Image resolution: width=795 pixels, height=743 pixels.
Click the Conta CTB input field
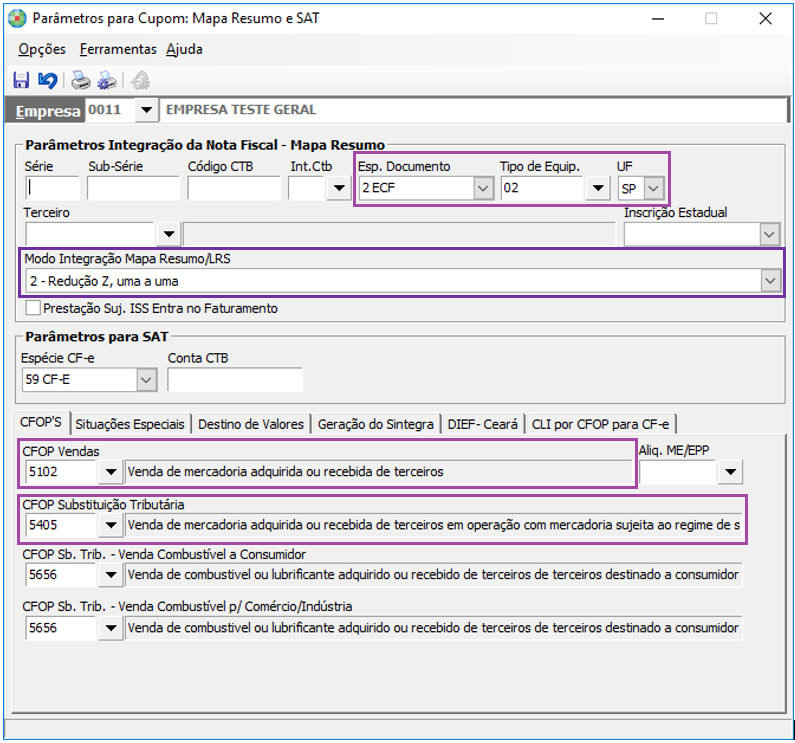[235, 380]
